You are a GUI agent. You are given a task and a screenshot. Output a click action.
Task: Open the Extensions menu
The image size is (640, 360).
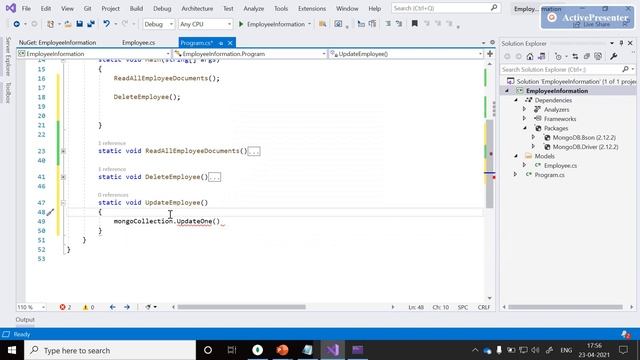tap(312, 8)
